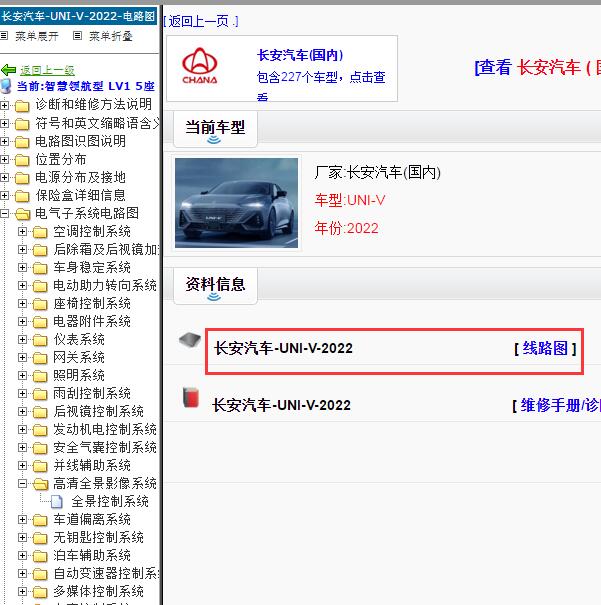601x605 pixels.
Task: Expand the 电器附件系统 node
Action: [22, 321]
